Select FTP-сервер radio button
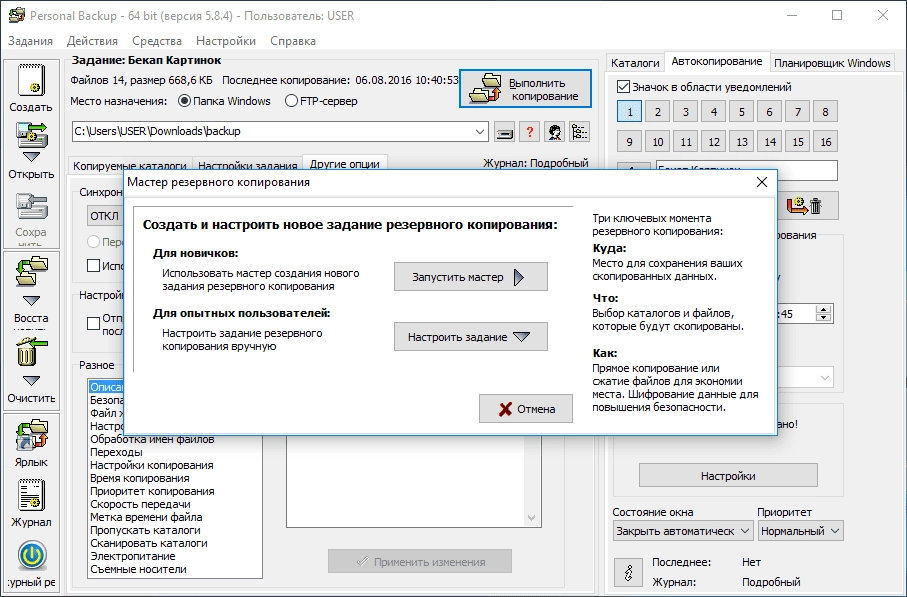907x597 pixels. (291, 101)
